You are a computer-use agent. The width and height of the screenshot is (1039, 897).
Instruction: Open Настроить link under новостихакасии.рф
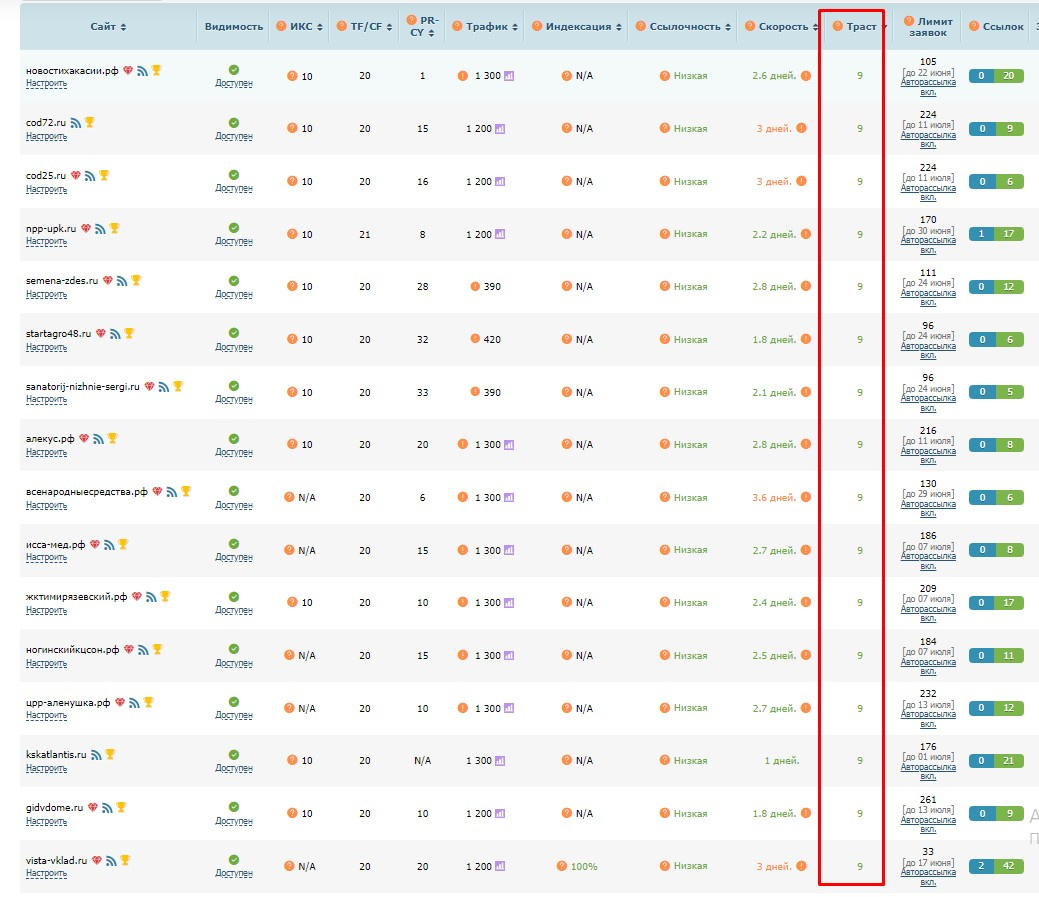click(46, 83)
